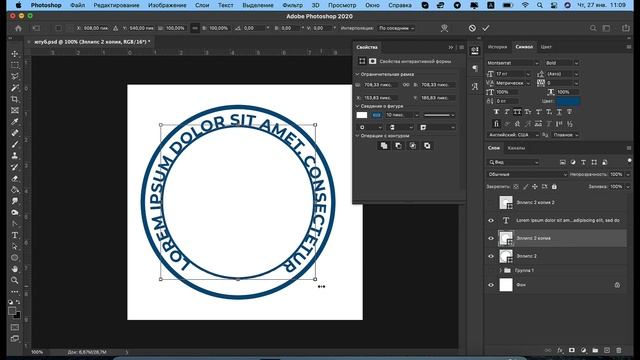Expand the Группа 1 layer group

coord(500,270)
